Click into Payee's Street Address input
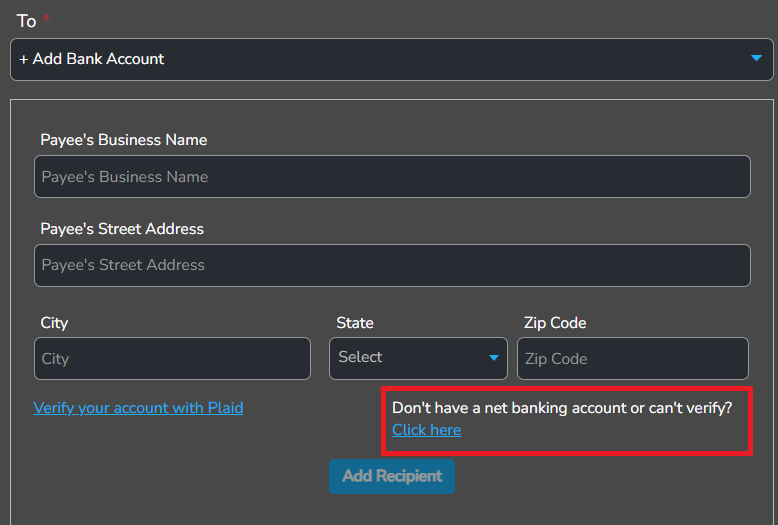 [x=392, y=265]
